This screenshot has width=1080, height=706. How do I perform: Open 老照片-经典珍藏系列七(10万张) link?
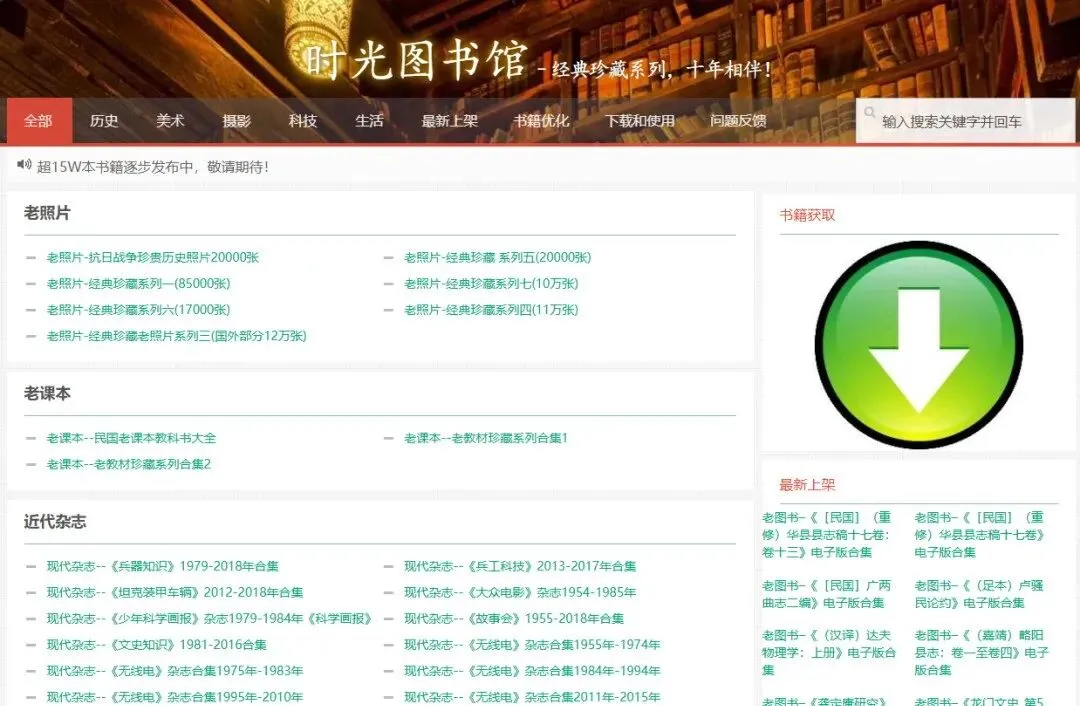(x=491, y=283)
